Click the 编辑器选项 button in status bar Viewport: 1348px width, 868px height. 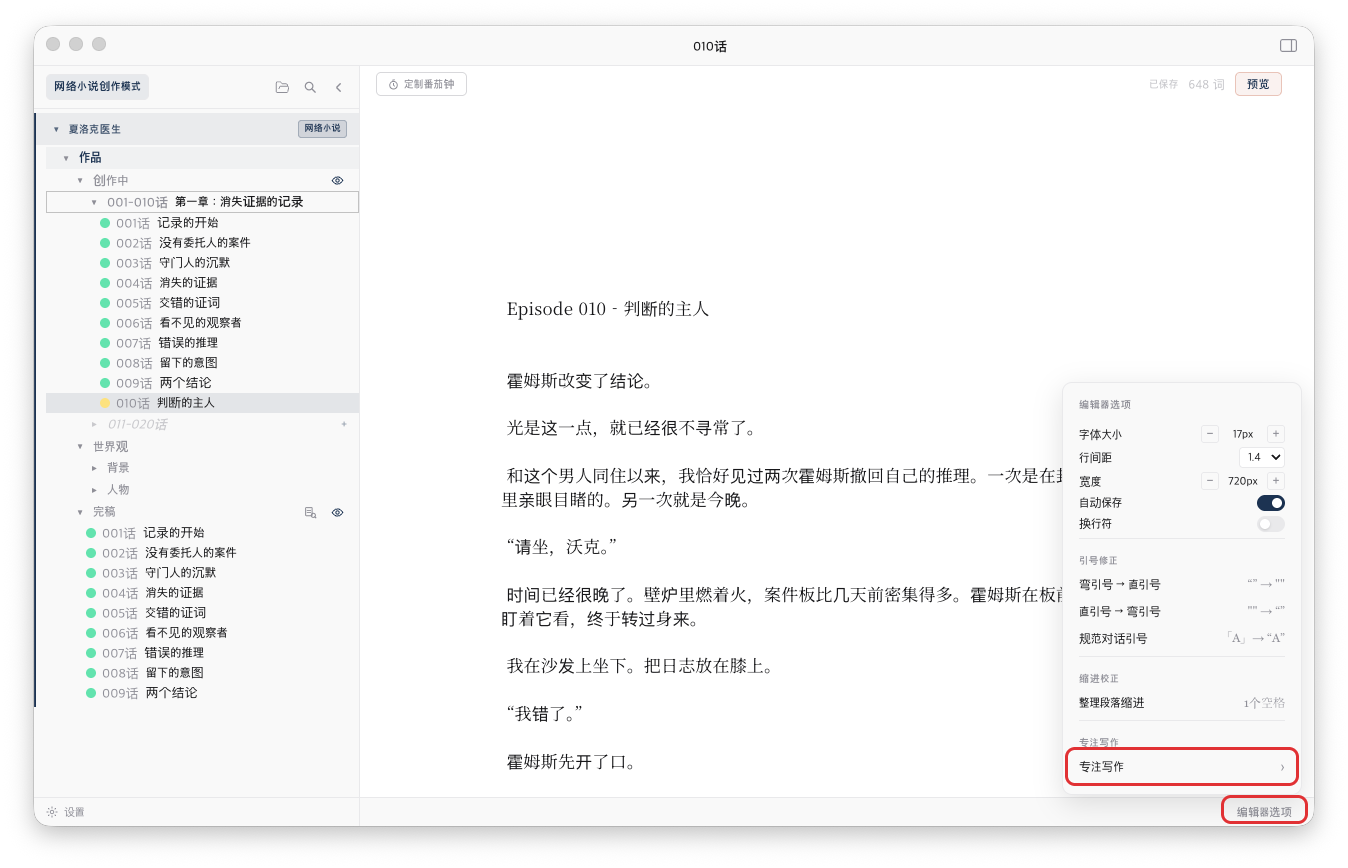point(1264,812)
